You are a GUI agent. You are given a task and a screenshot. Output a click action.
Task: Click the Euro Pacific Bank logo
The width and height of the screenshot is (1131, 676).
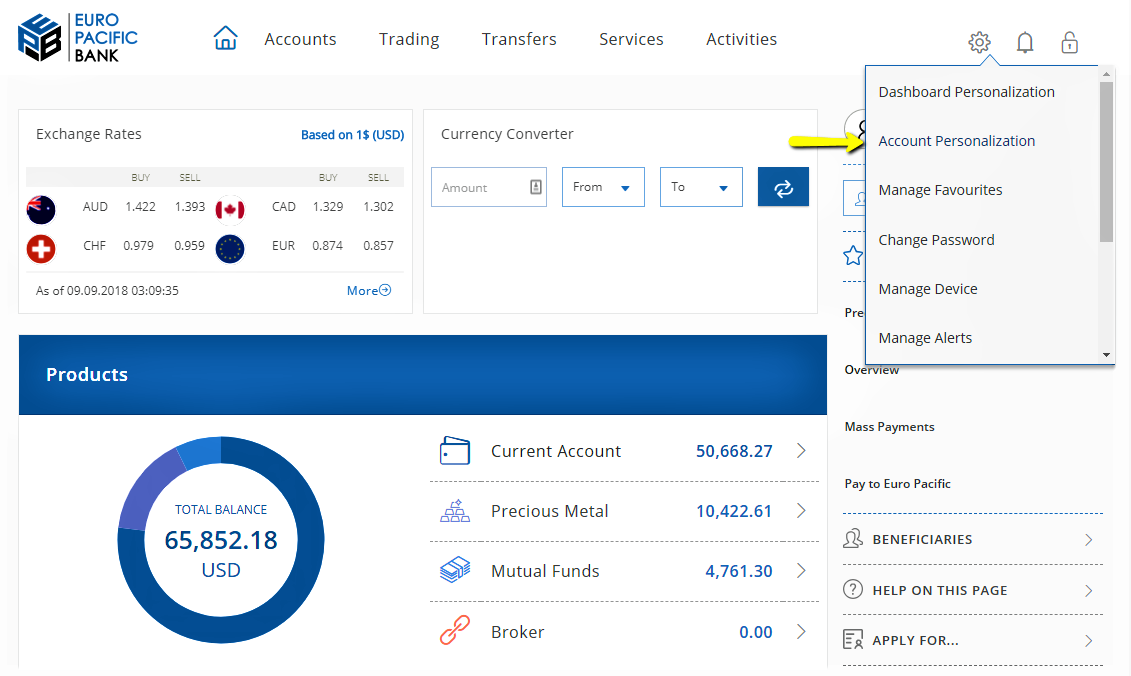pyautogui.click(x=78, y=38)
